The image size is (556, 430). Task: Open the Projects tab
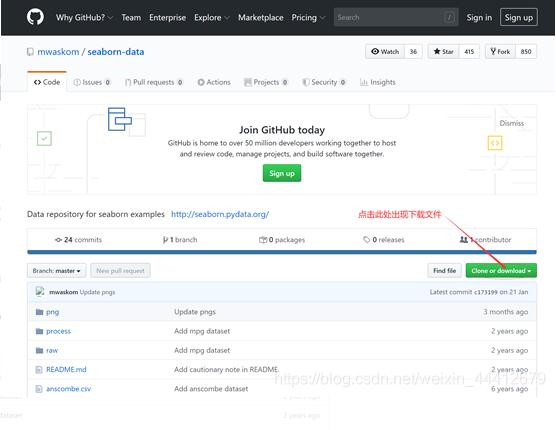point(266,82)
